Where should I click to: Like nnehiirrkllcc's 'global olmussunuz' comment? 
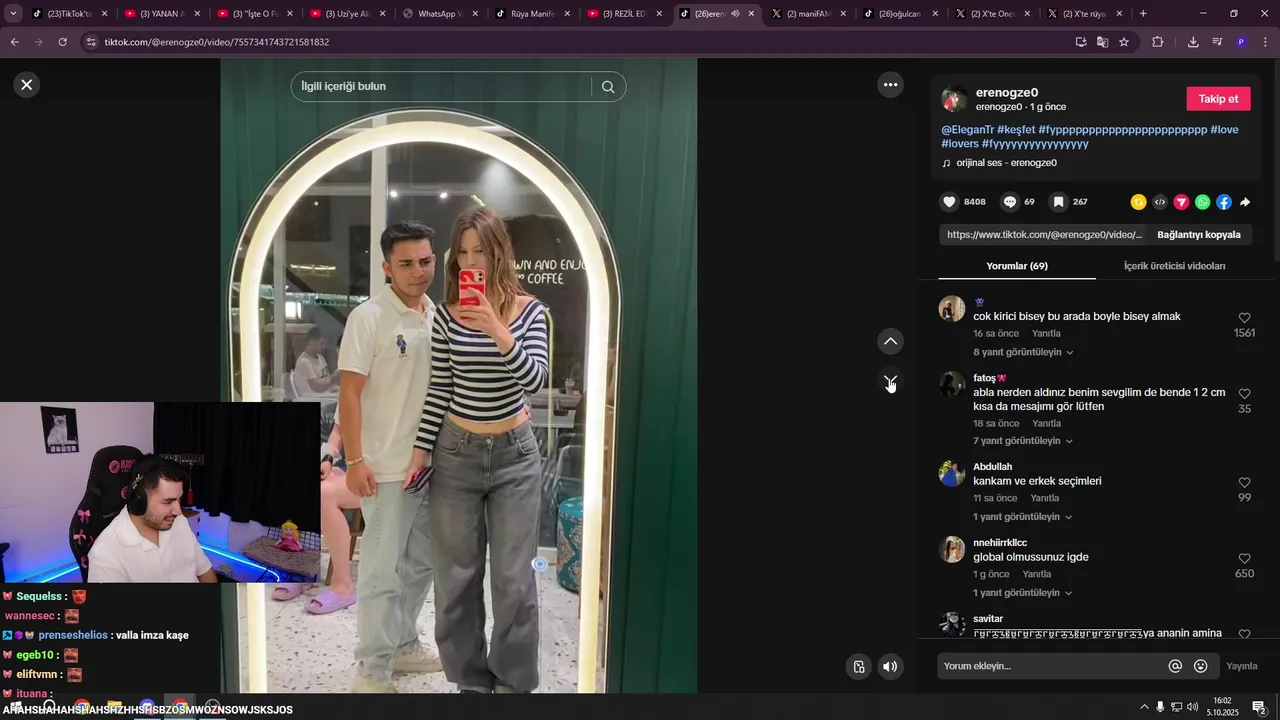click(1244, 559)
